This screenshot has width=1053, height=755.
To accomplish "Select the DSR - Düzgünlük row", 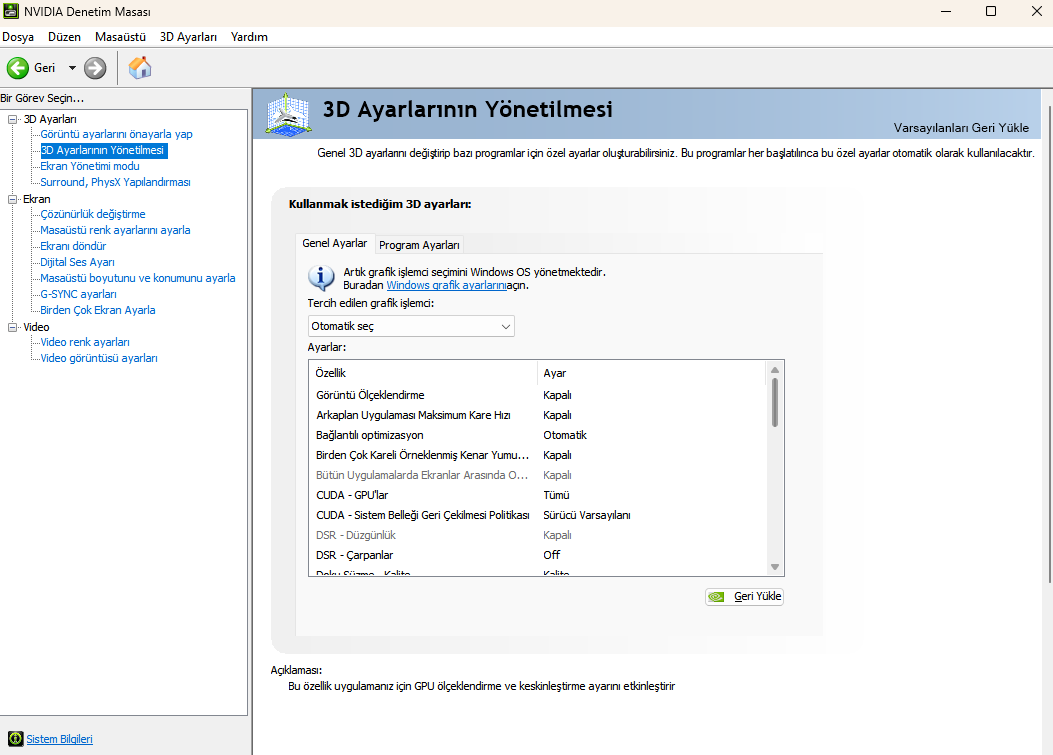I will (539, 535).
